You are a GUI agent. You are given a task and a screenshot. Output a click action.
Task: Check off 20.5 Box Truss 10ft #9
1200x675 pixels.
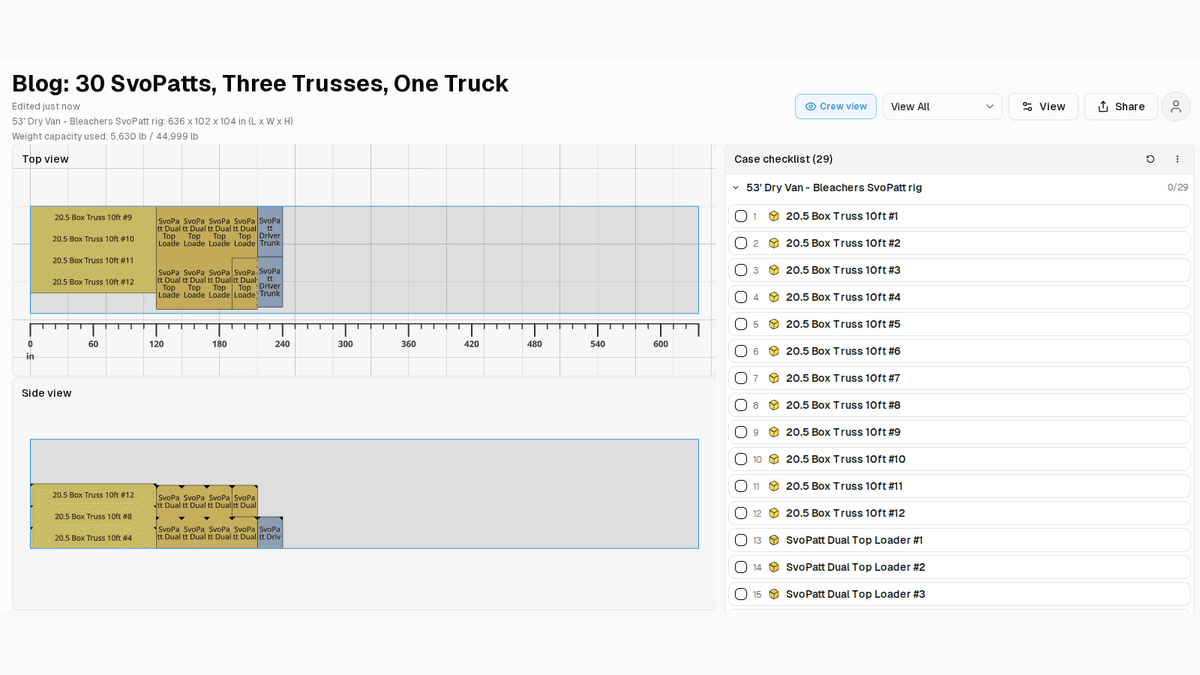click(741, 432)
